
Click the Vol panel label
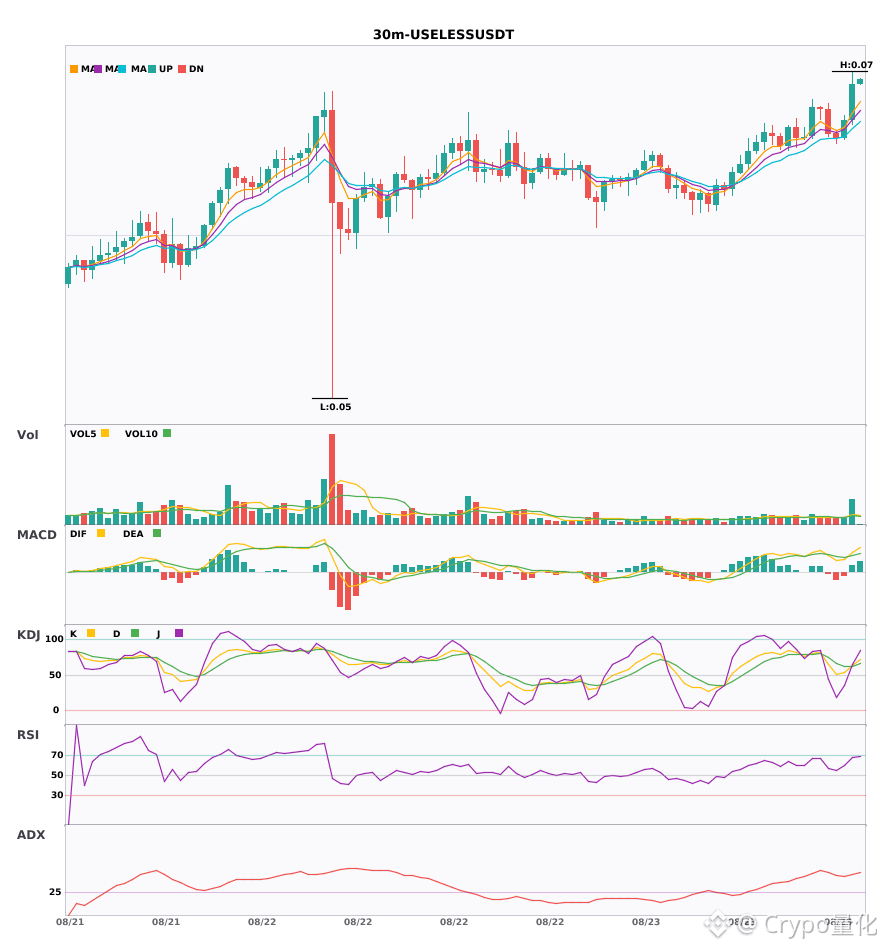(x=27, y=434)
